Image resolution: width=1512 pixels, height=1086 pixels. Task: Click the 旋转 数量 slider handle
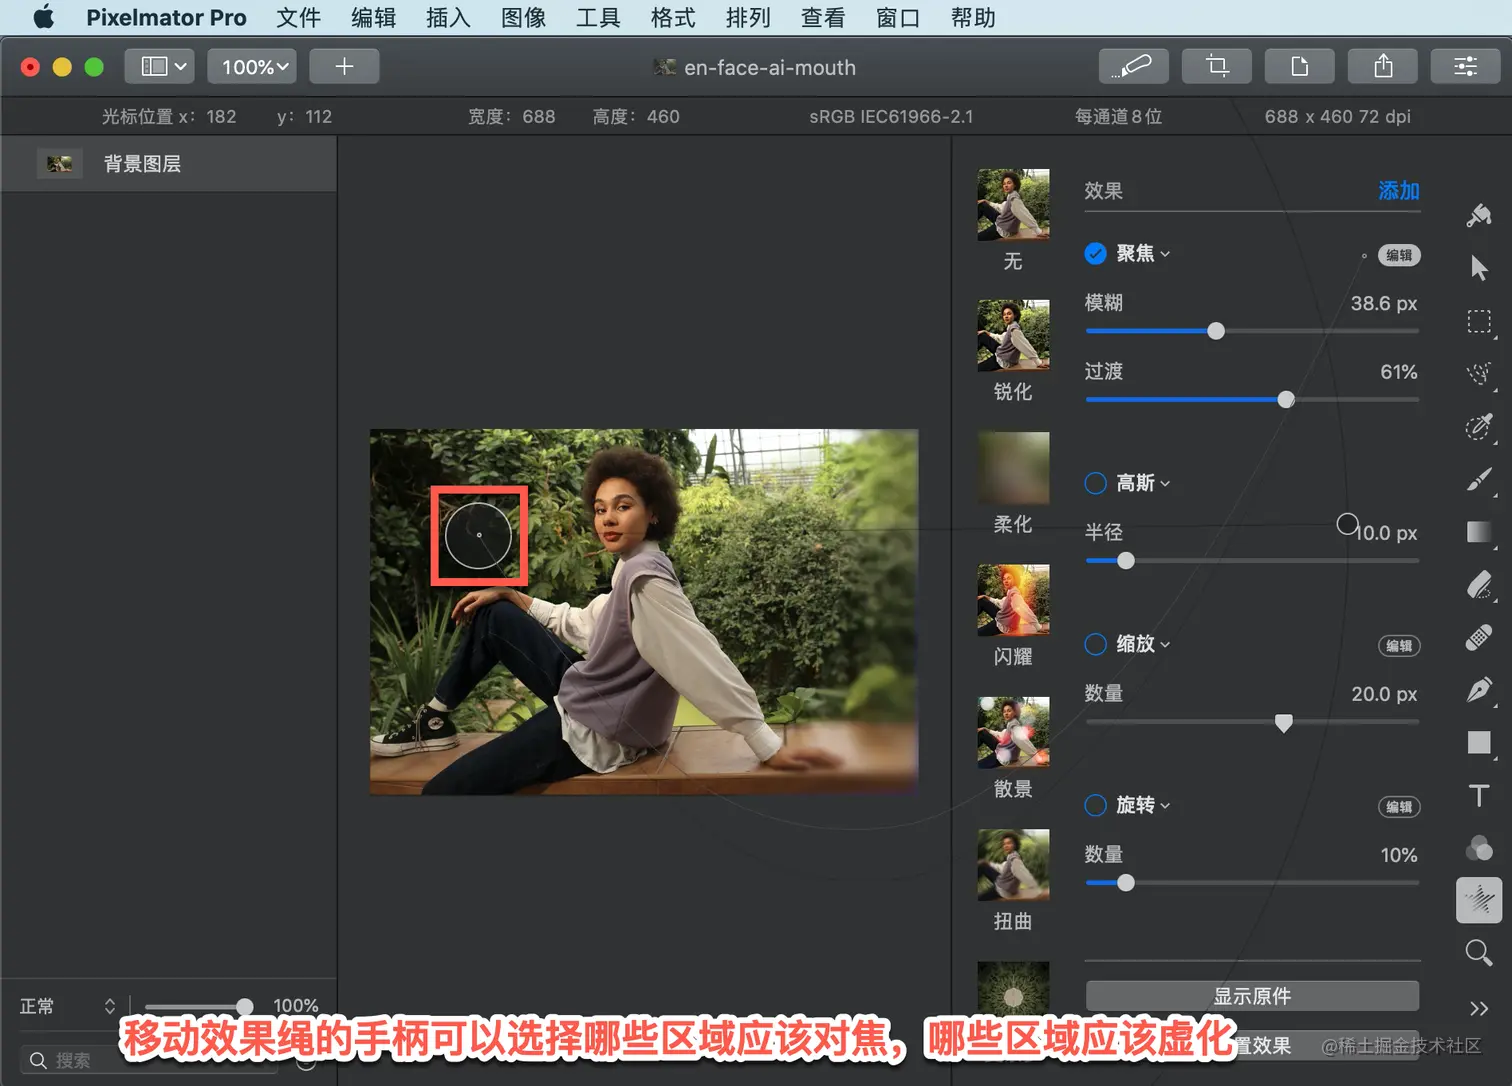[1126, 883]
